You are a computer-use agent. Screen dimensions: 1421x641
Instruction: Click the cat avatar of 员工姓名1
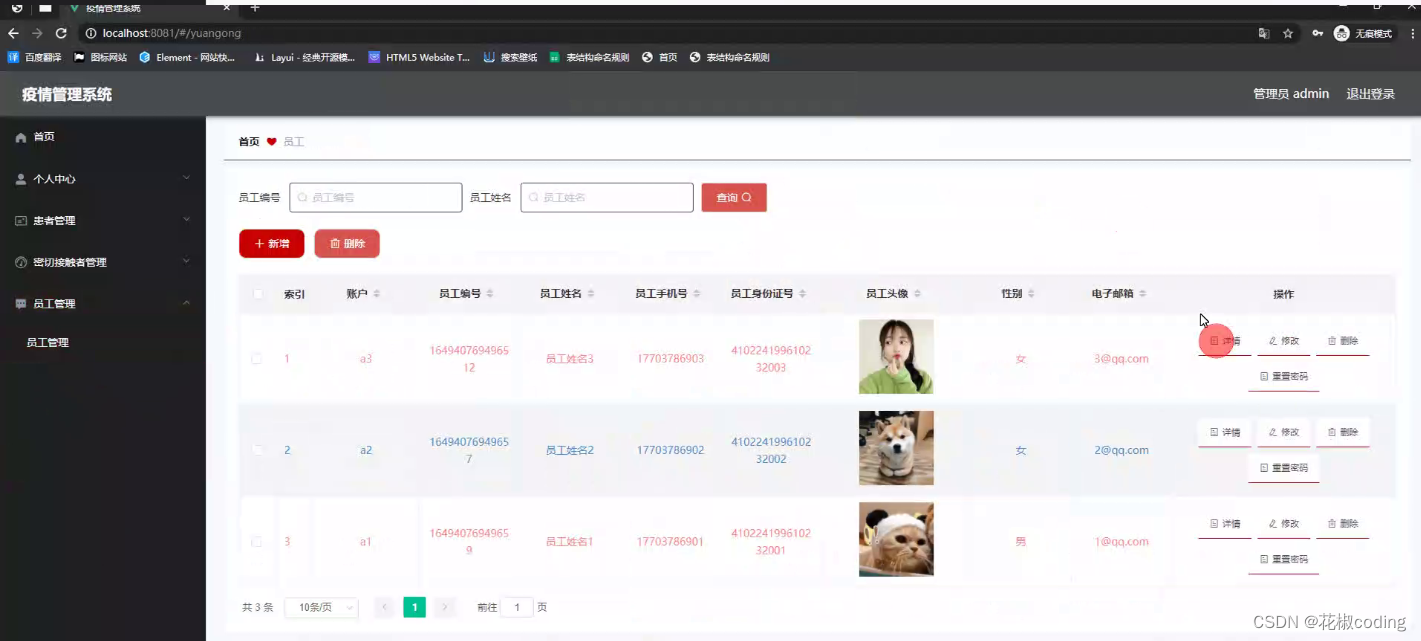(x=896, y=539)
